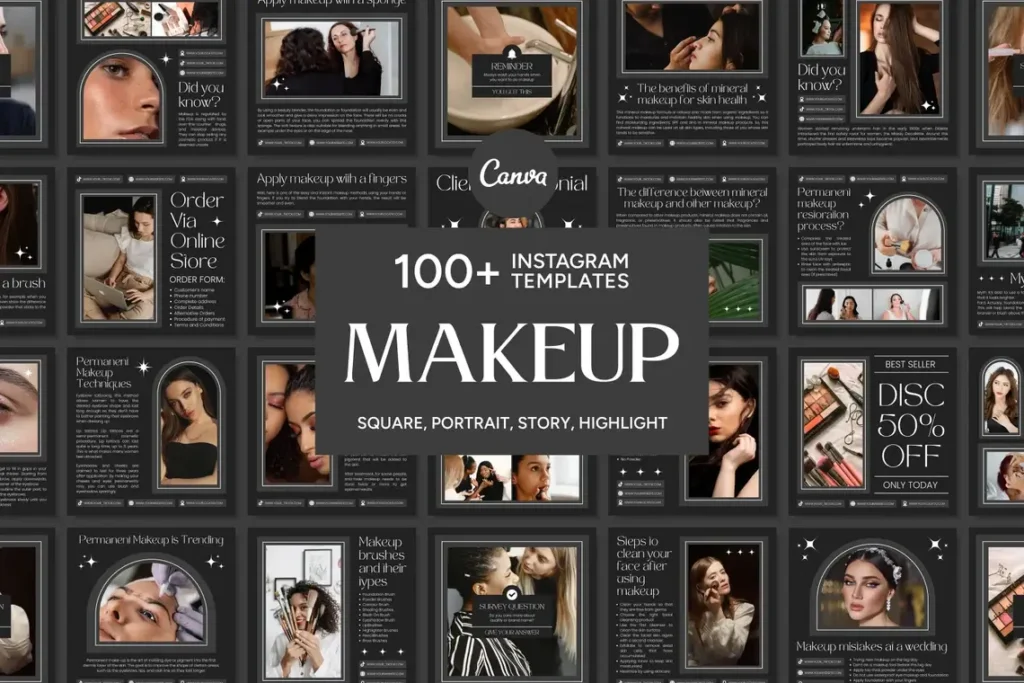
Task: Click the BEST SELLER label
Action: [x=910, y=365]
